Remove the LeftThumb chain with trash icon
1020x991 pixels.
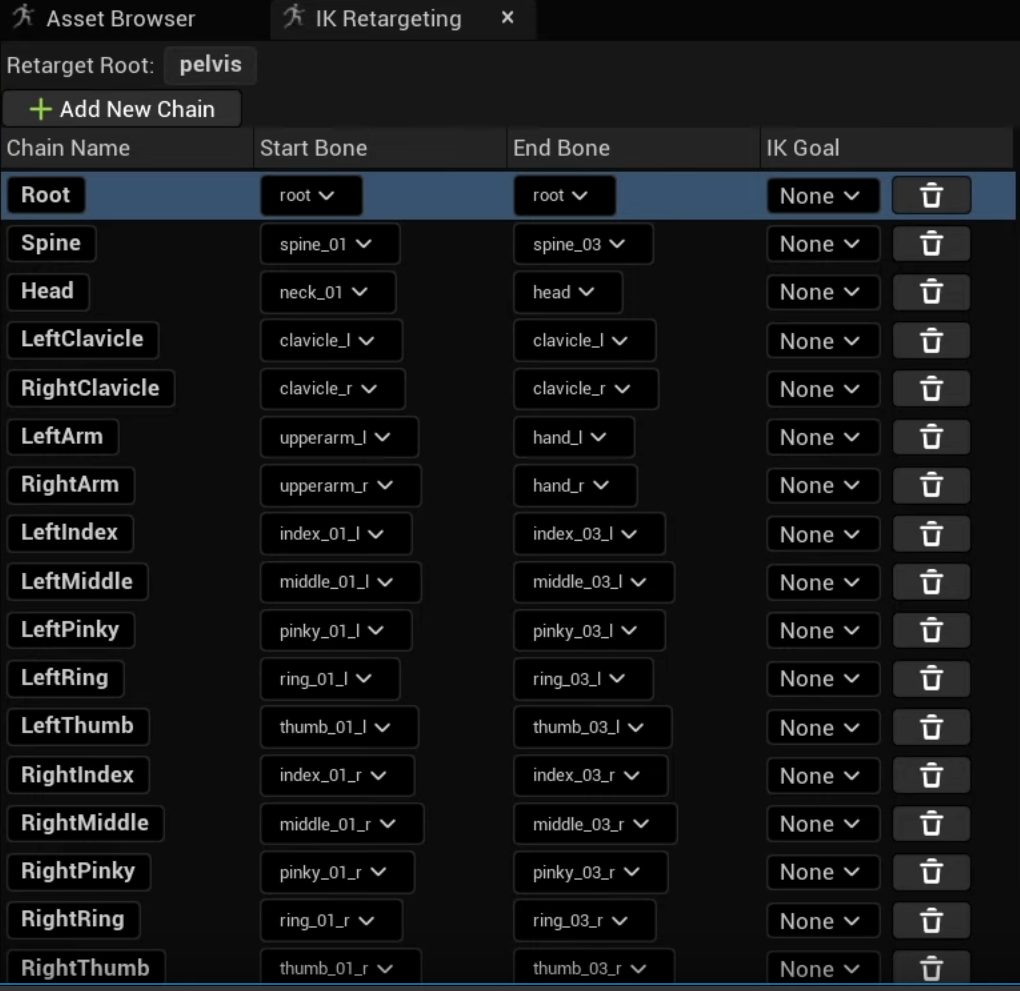pyautogui.click(x=931, y=727)
